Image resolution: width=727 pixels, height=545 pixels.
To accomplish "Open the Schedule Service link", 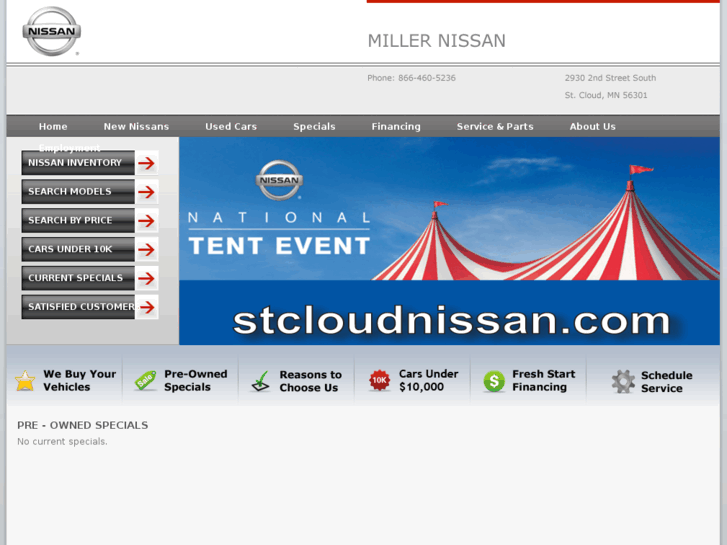I will 667,382.
